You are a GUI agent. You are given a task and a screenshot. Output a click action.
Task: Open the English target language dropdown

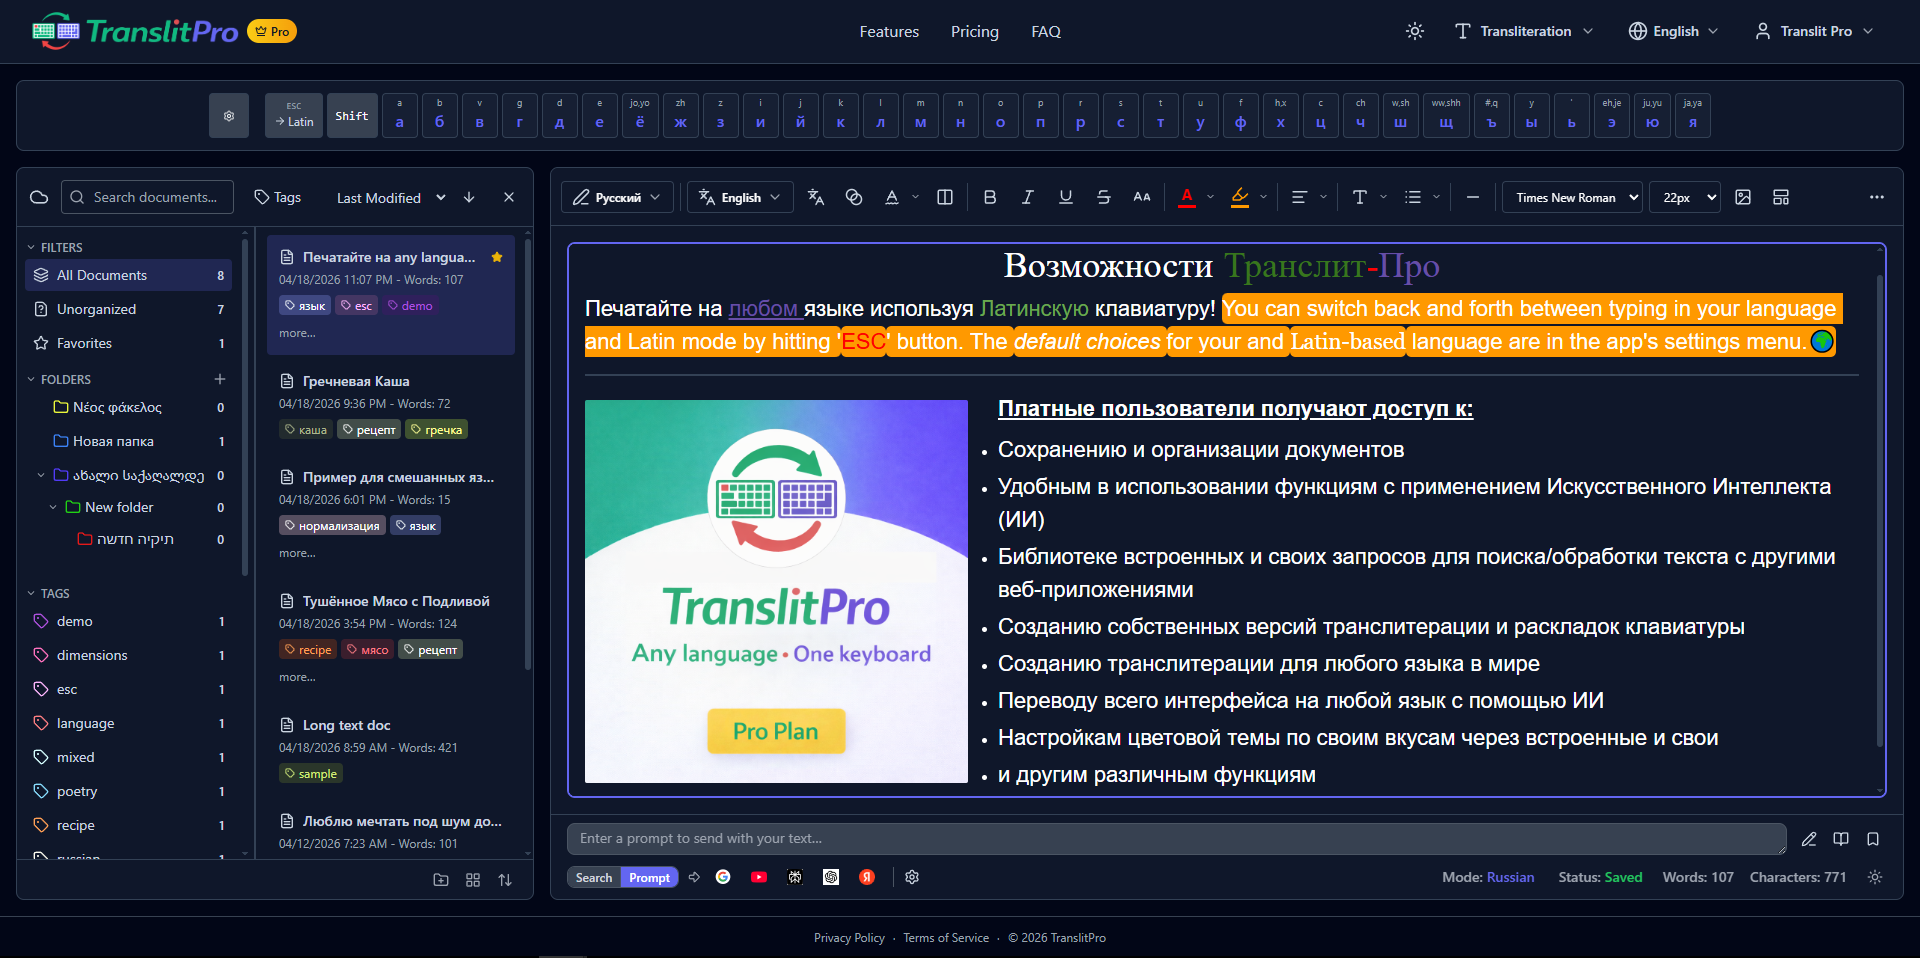[740, 197]
